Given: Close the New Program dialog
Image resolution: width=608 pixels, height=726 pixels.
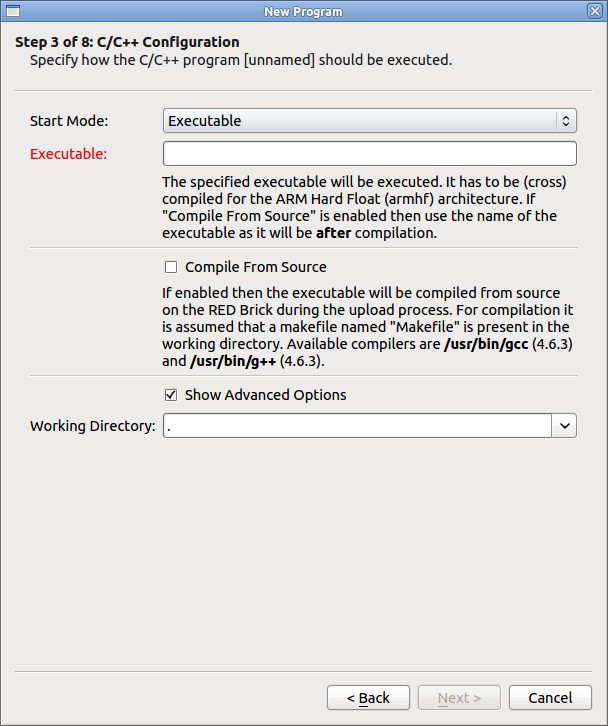Looking at the screenshot, I should [x=595, y=11].
